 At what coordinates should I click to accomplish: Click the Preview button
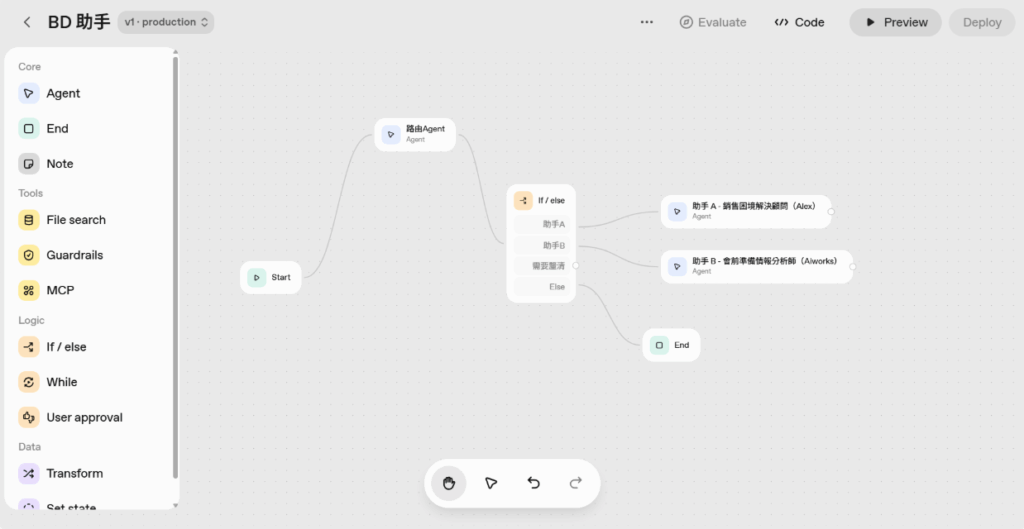[x=895, y=22]
